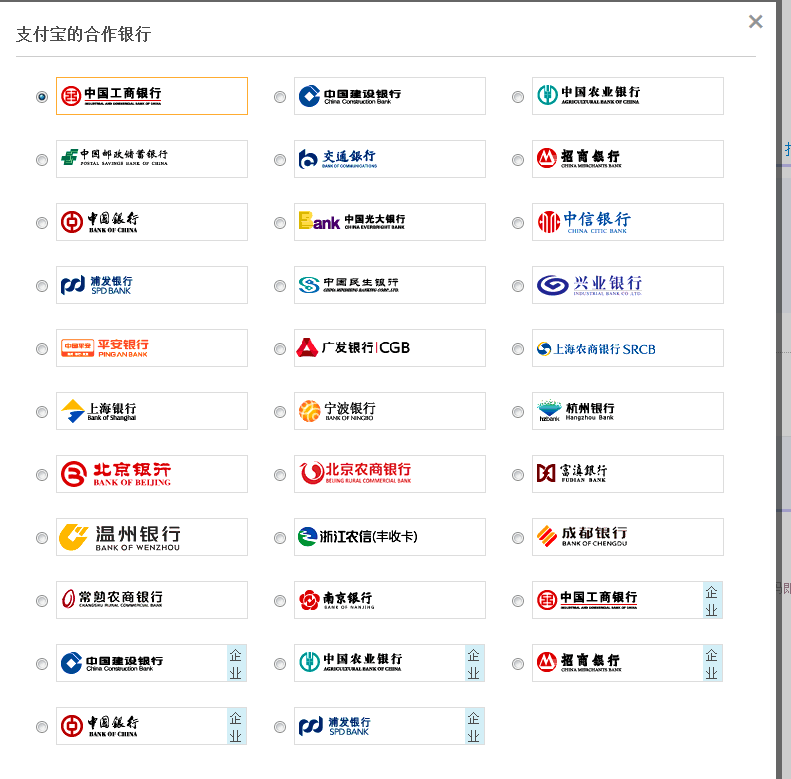Click the 兴业银行 logo tile

pos(628,285)
